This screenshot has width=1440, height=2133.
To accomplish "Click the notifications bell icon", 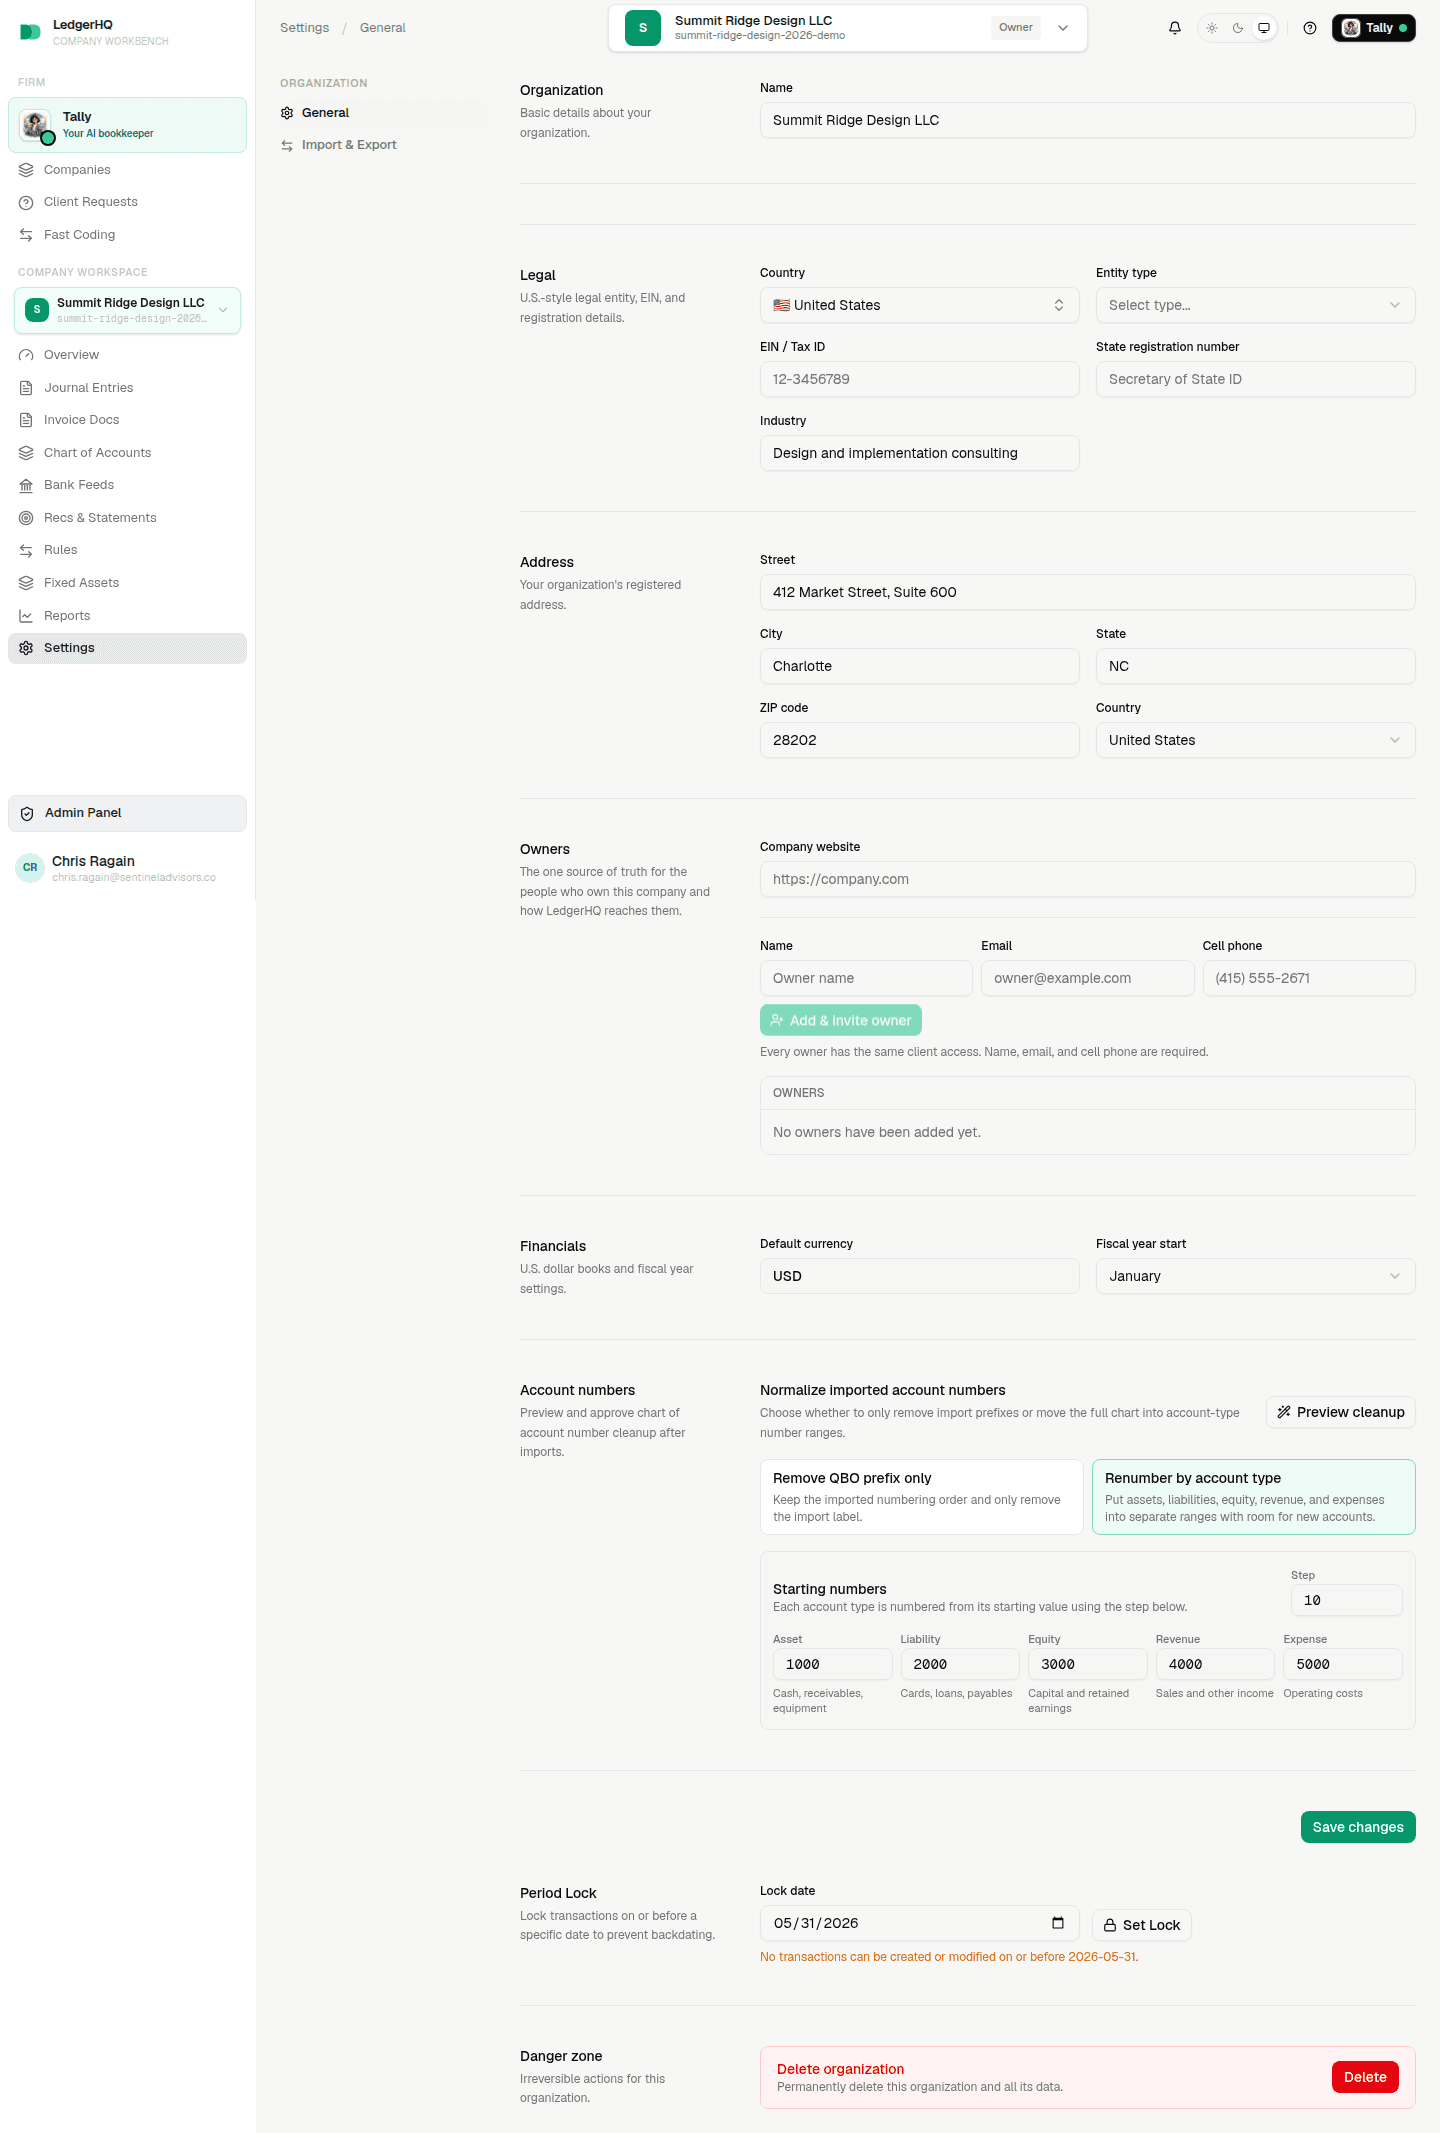I will click(1175, 28).
